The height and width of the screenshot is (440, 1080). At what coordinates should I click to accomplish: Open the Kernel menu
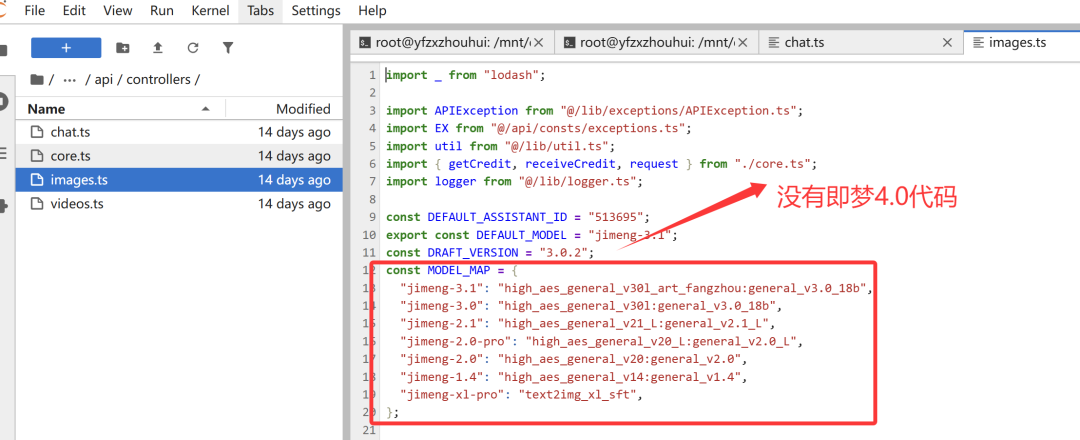coord(211,10)
